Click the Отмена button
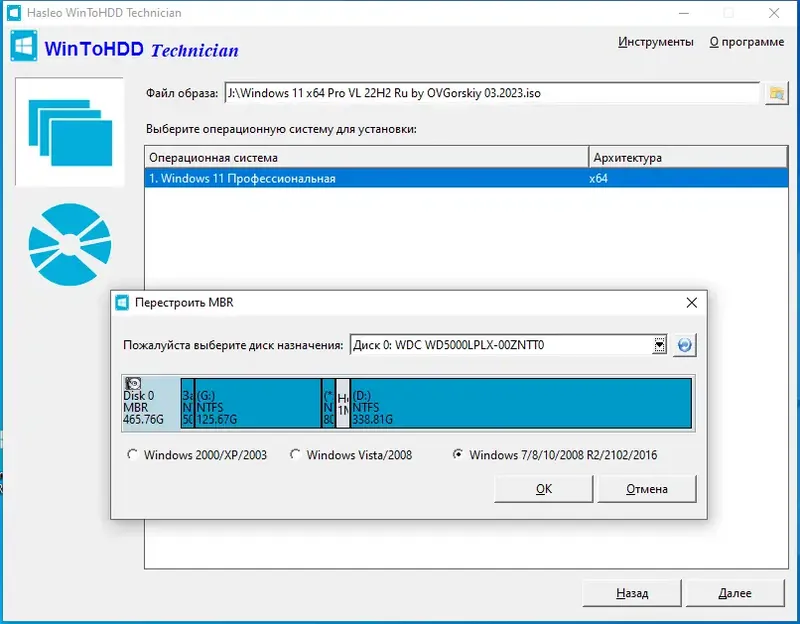800x624 pixels. (x=646, y=489)
